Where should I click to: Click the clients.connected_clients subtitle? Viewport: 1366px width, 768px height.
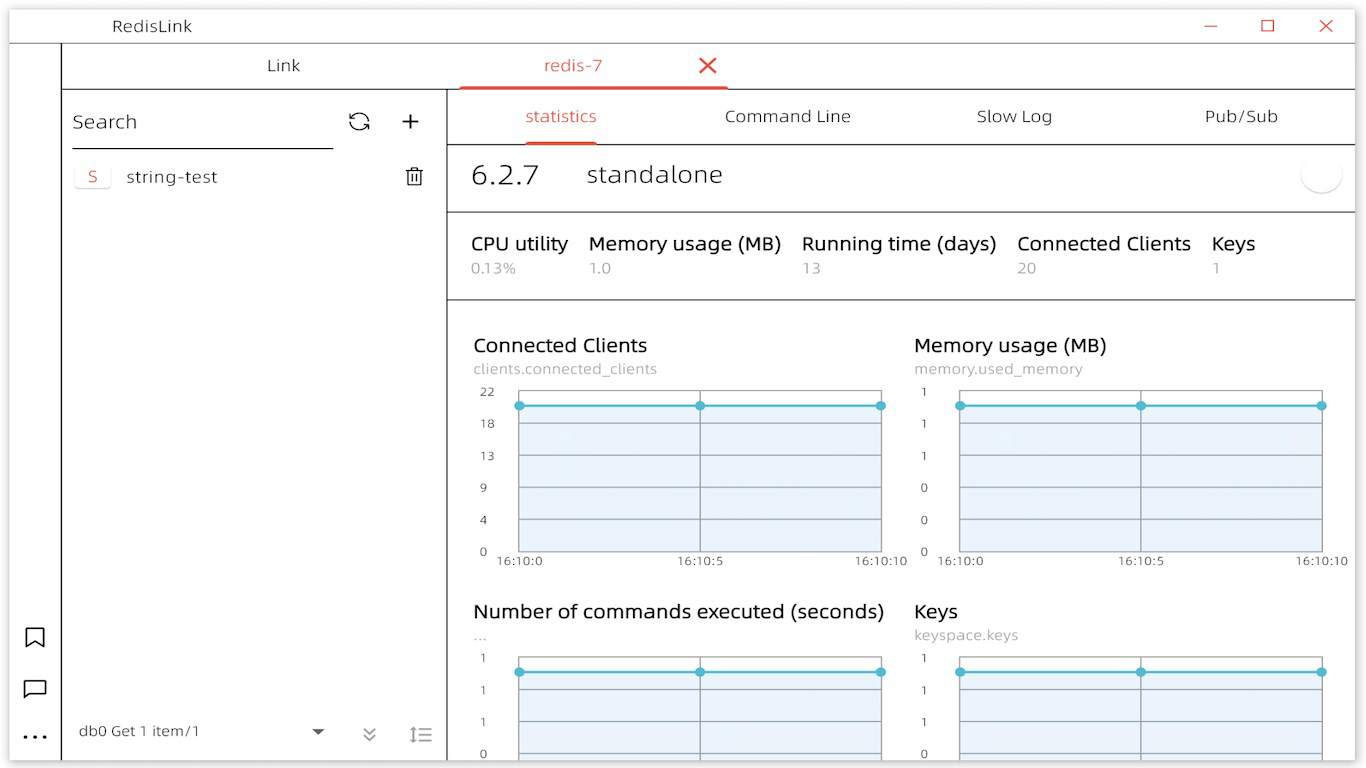click(565, 369)
